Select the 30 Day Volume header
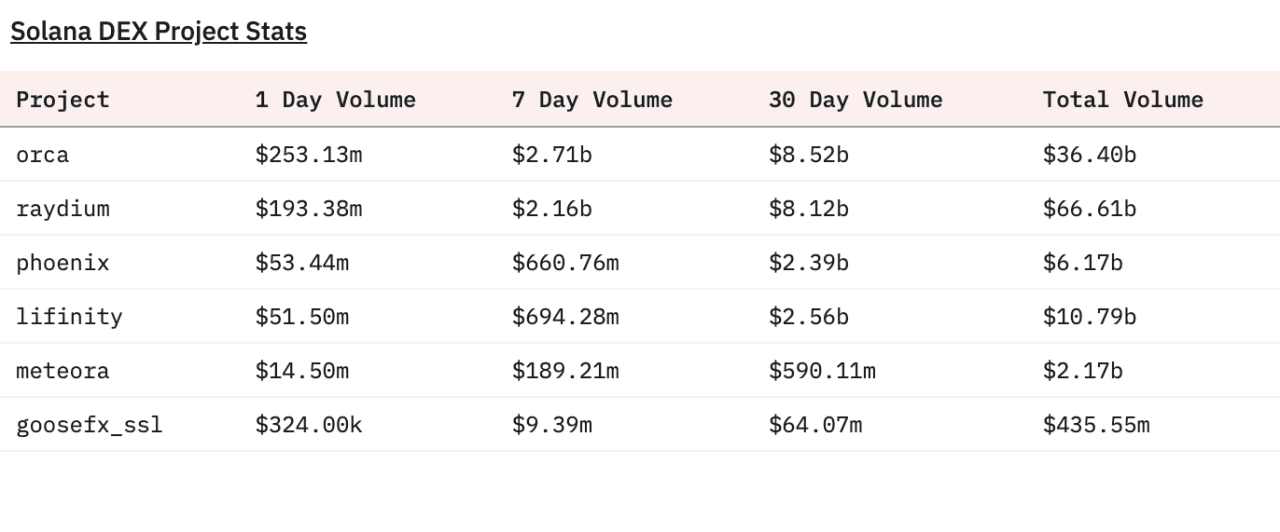The image size is (1280, 532). tap(855, 100)
